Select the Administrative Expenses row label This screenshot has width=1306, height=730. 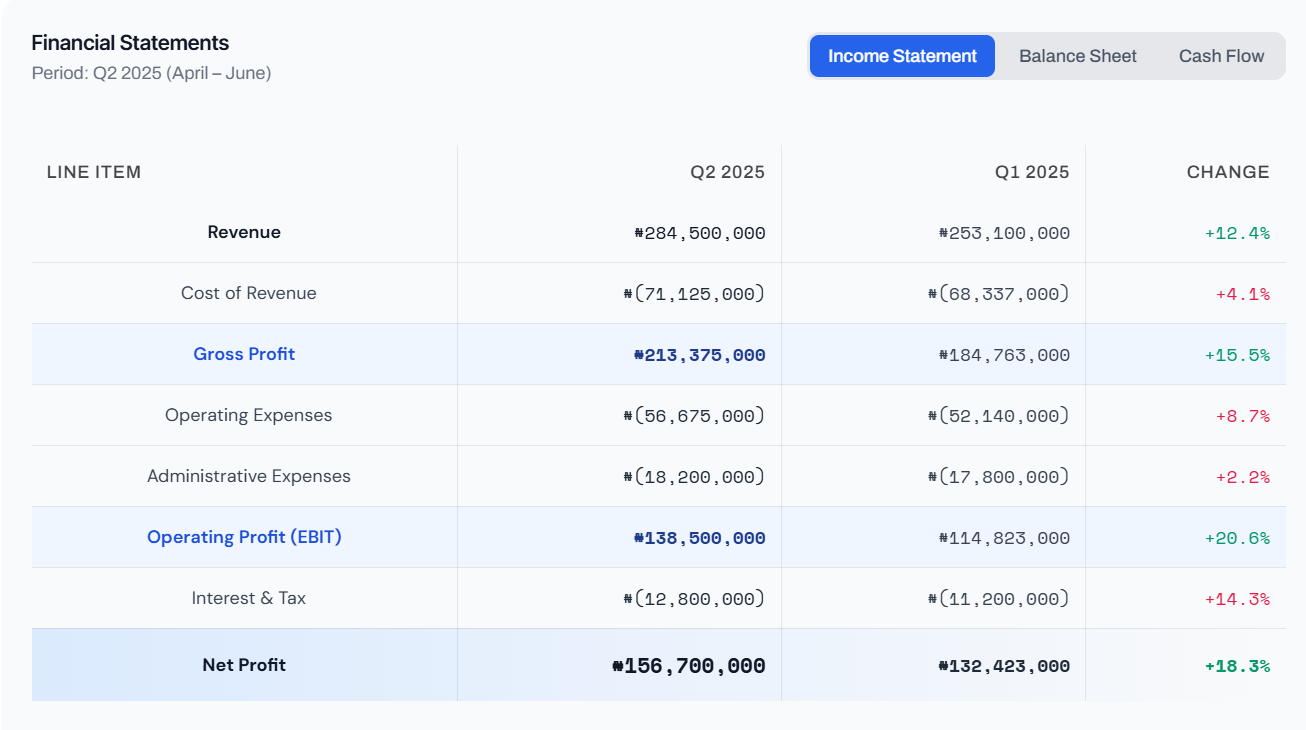pos(248,476)
